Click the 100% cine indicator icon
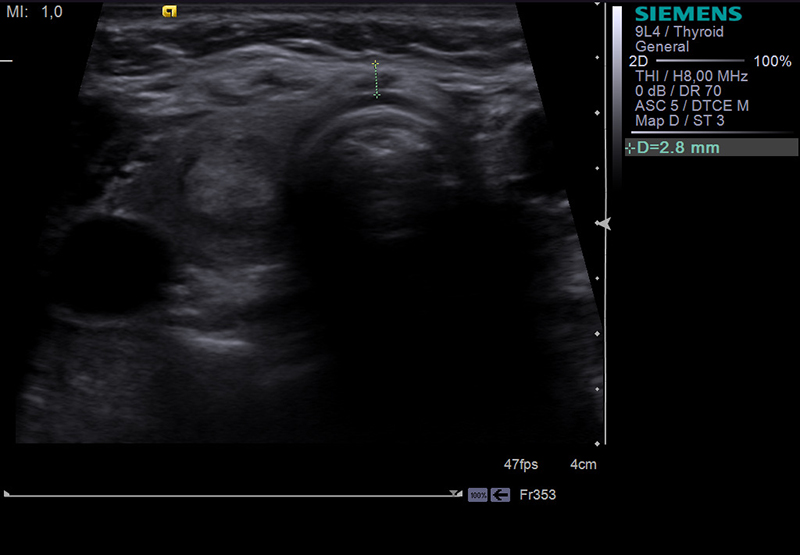 pyautogui.click(x=478, y=495)
